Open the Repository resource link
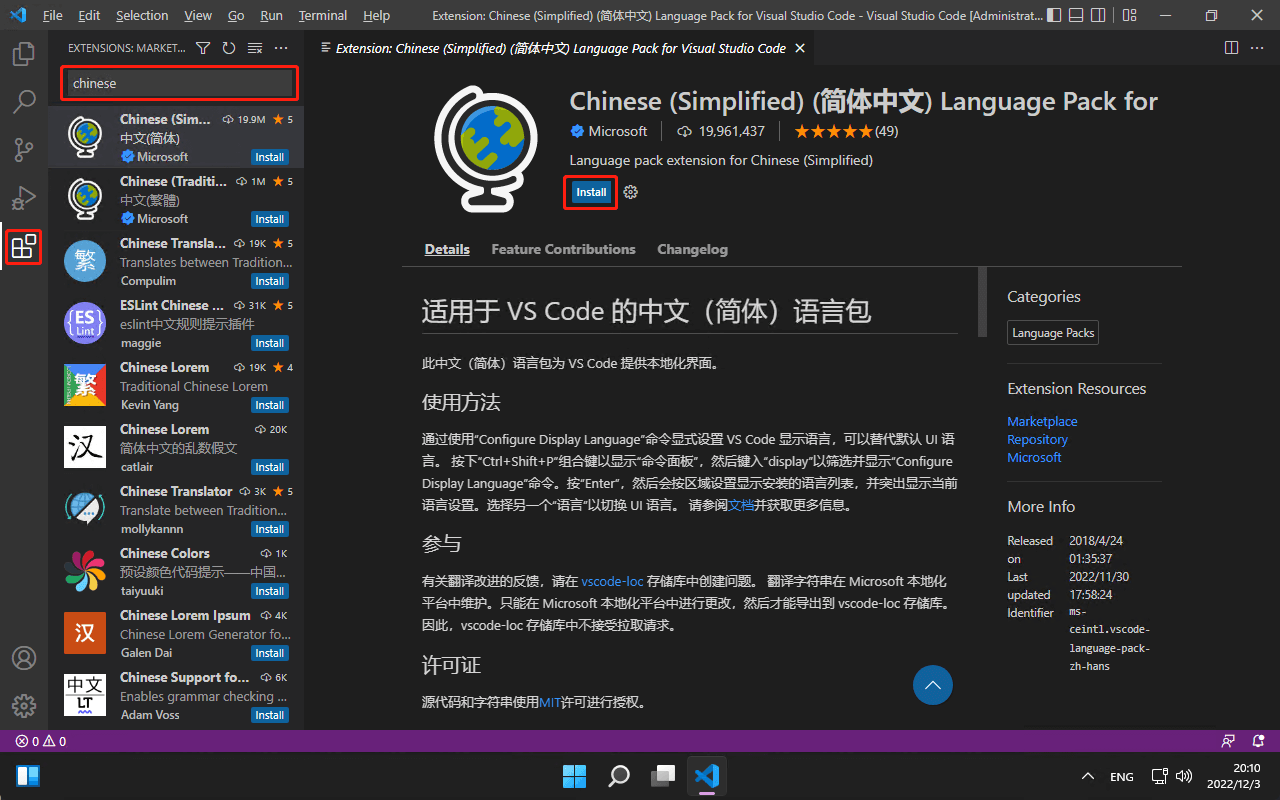 [1037, 439]
